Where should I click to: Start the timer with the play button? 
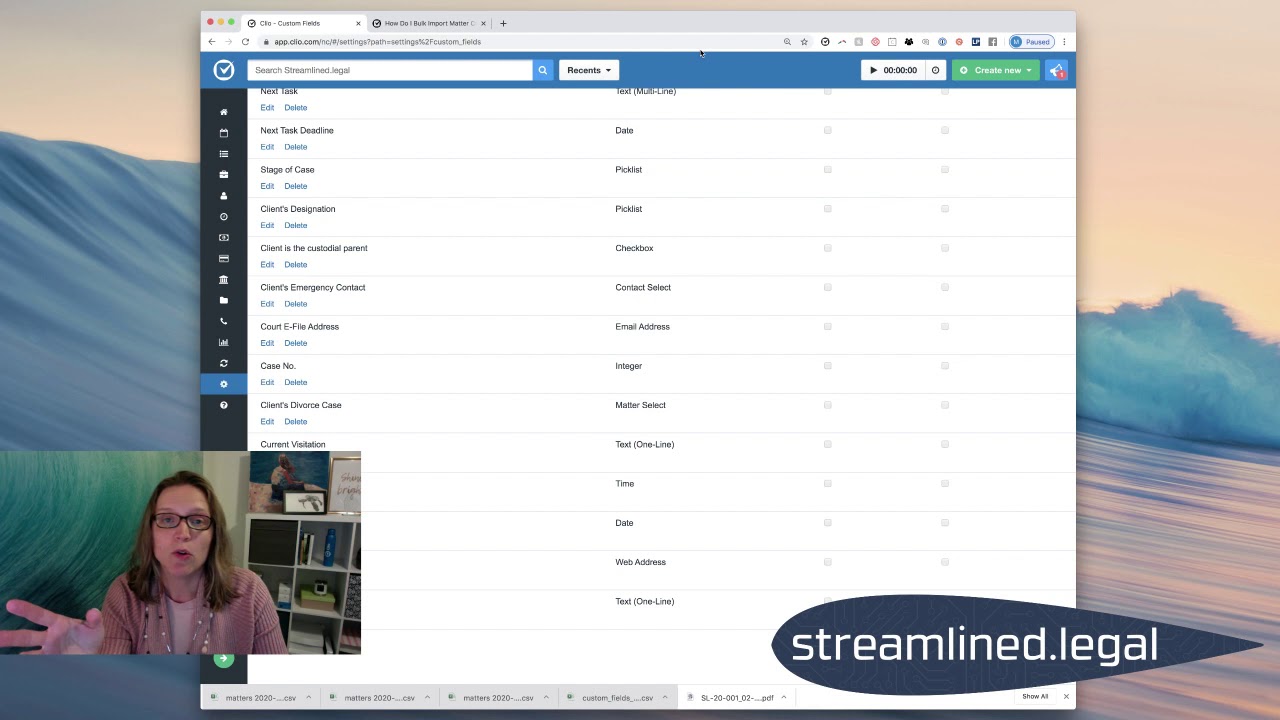pyautogui.click(x=873, y=70)
